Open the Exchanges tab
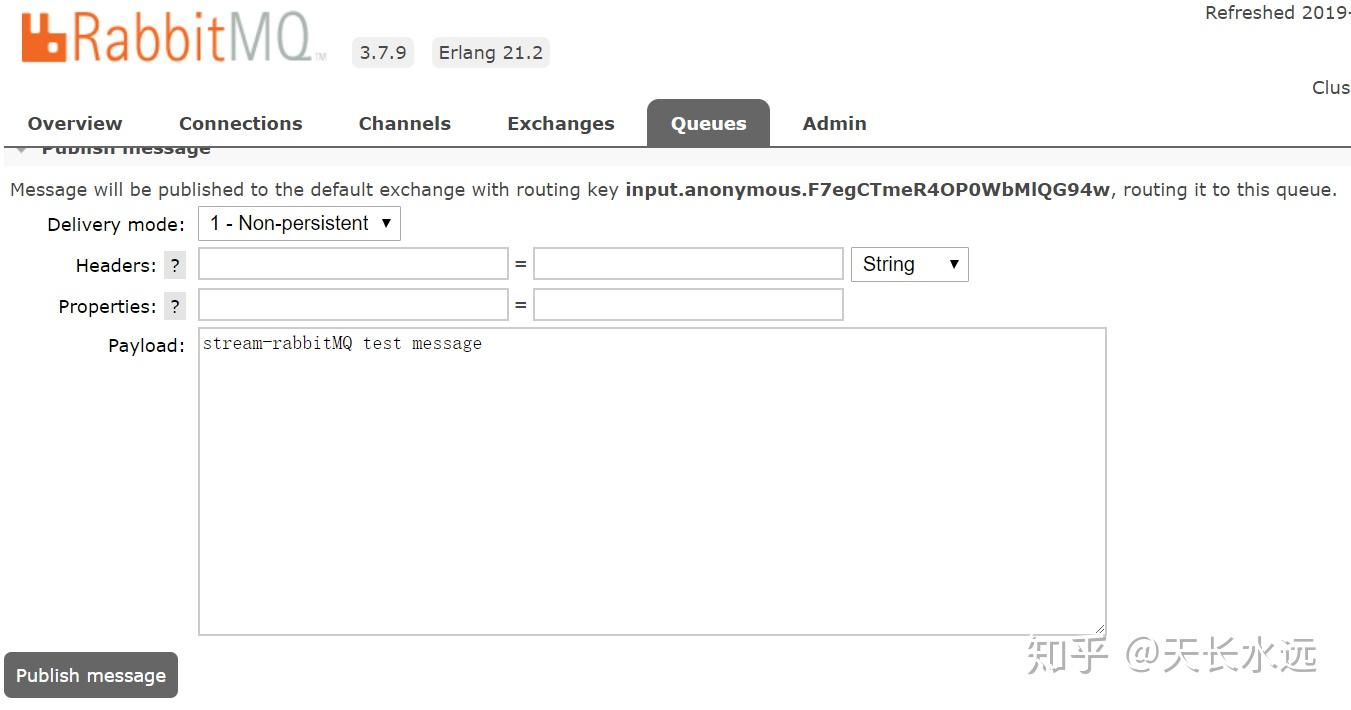 tap(561, 123)
